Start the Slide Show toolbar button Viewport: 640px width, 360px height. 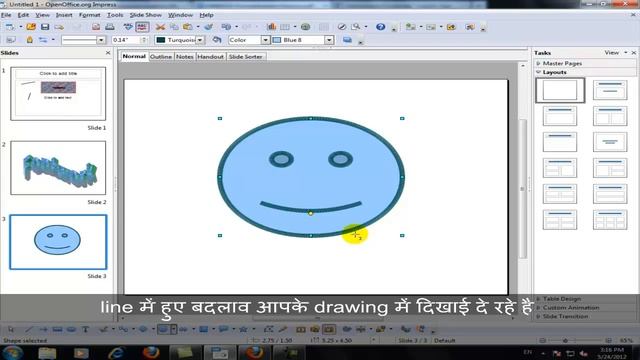click(x=470, y=27)
